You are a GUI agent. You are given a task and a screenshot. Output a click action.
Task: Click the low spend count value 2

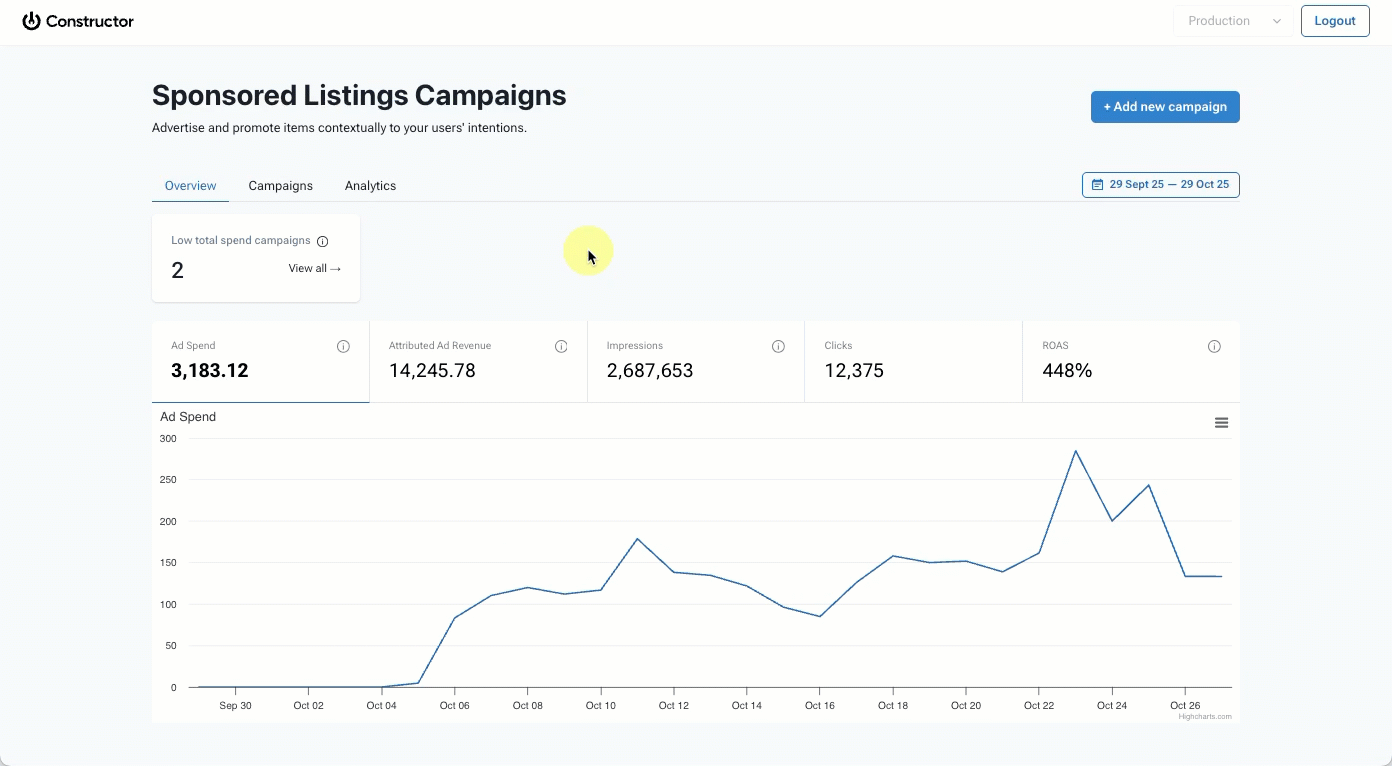coord(177,270)
